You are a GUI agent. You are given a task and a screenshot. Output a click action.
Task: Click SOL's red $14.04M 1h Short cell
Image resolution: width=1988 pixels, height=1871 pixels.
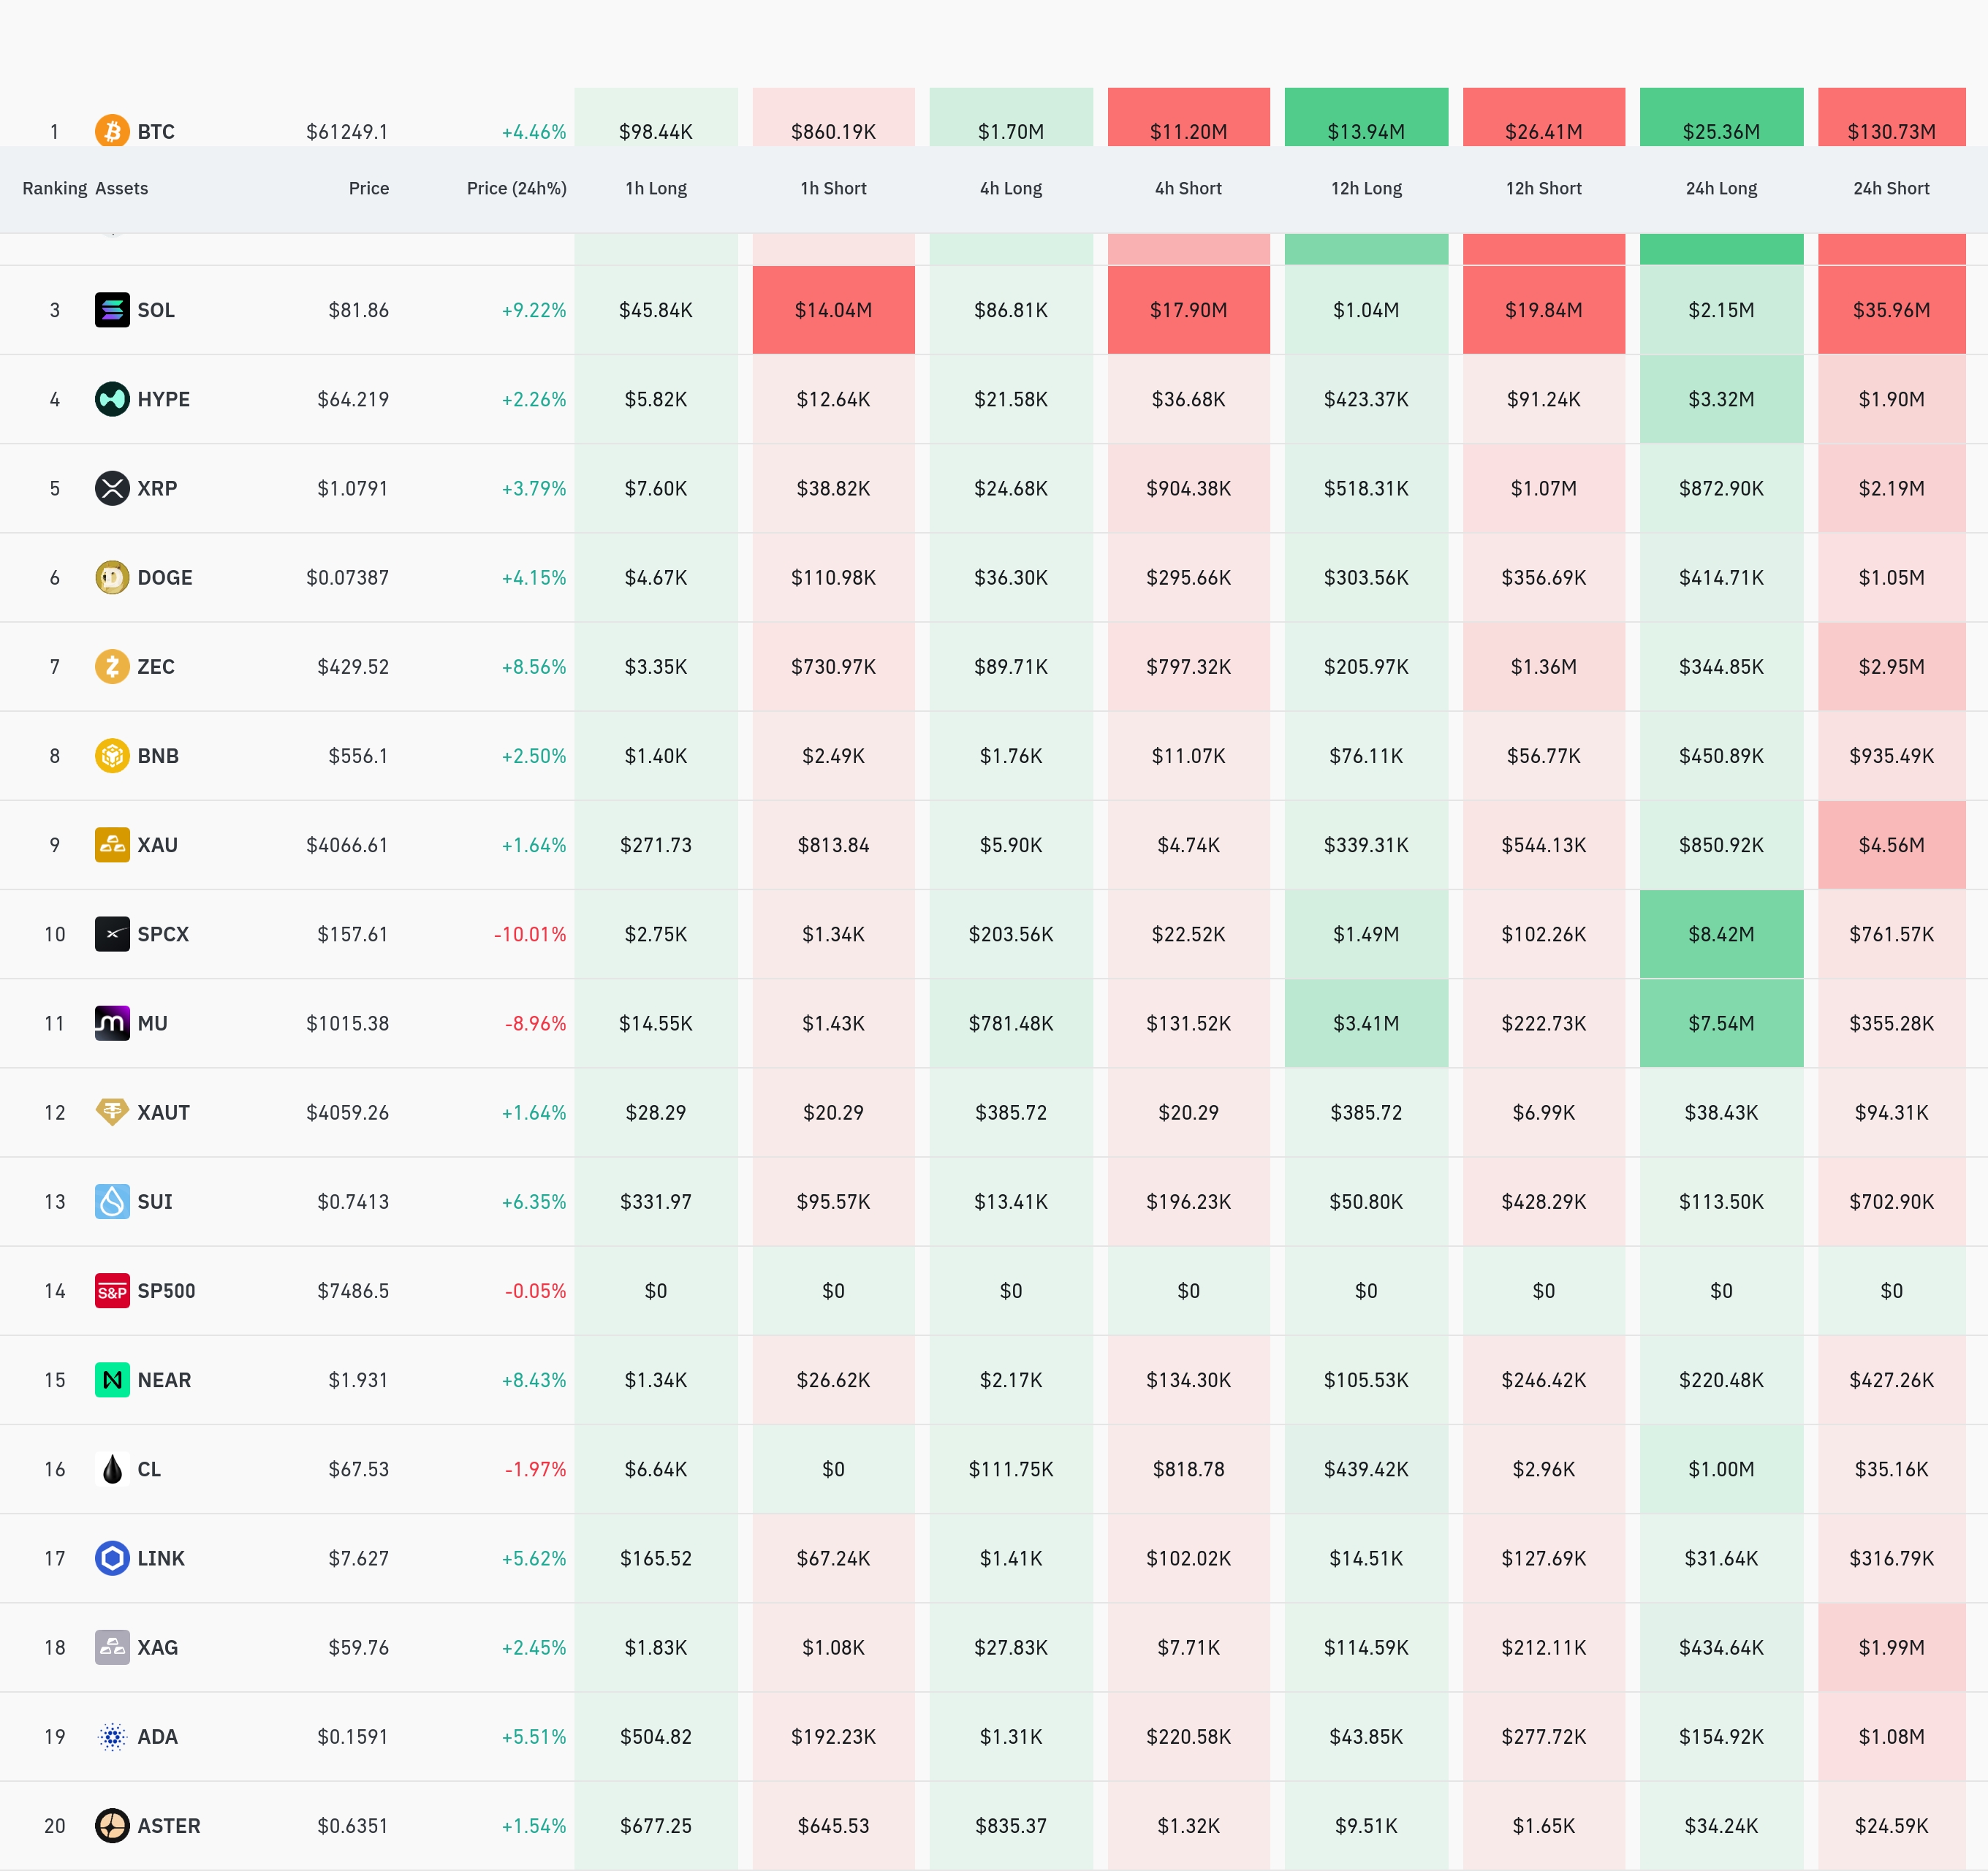[833, 310]
